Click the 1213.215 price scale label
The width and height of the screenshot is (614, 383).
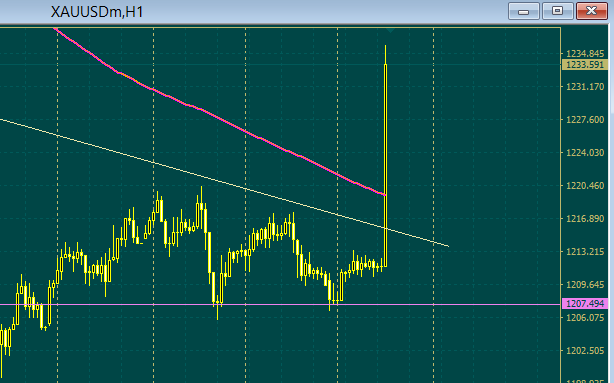(x=585, y=251)
